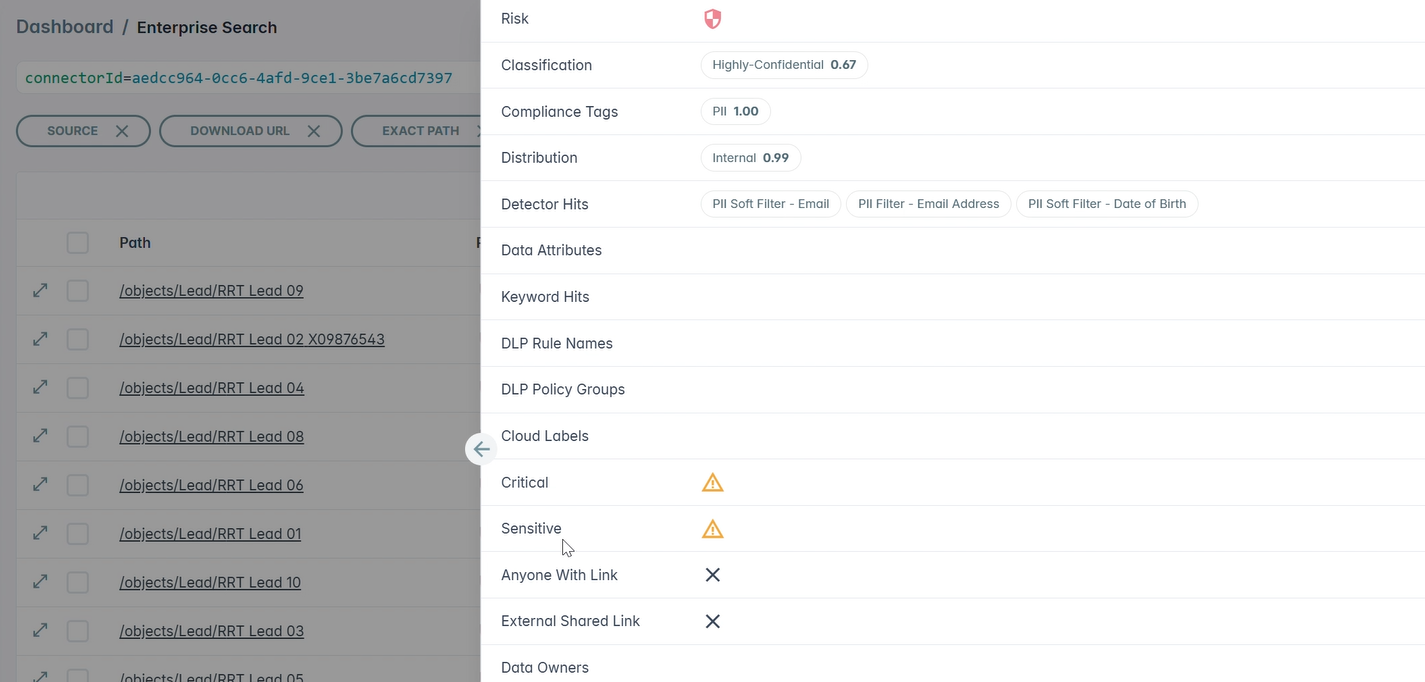Expand row RRT Lead 04 details
Image resolution: width=1425 pixels, height=682 pixels.
point(40,387)
